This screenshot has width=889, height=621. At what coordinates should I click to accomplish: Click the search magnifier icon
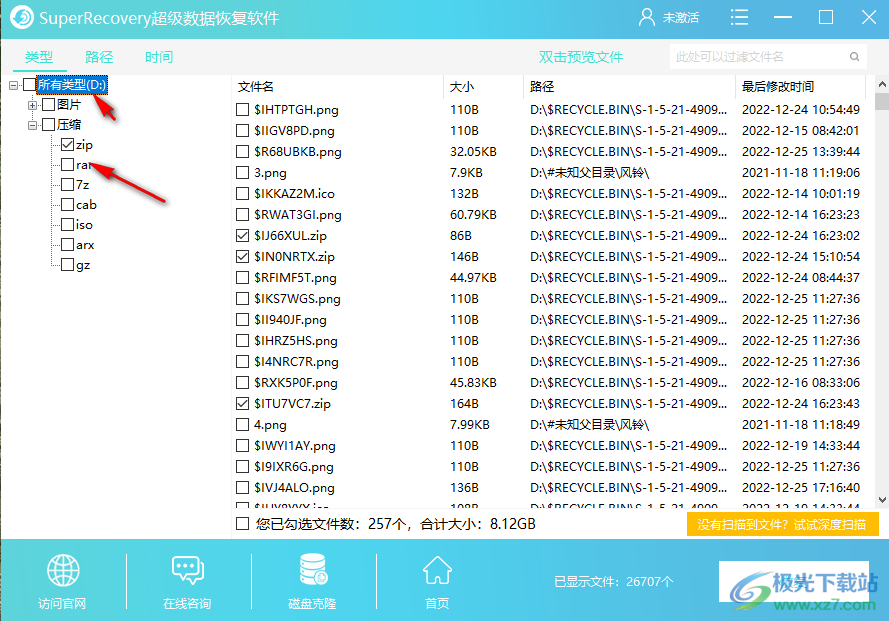tap(854, 57)
